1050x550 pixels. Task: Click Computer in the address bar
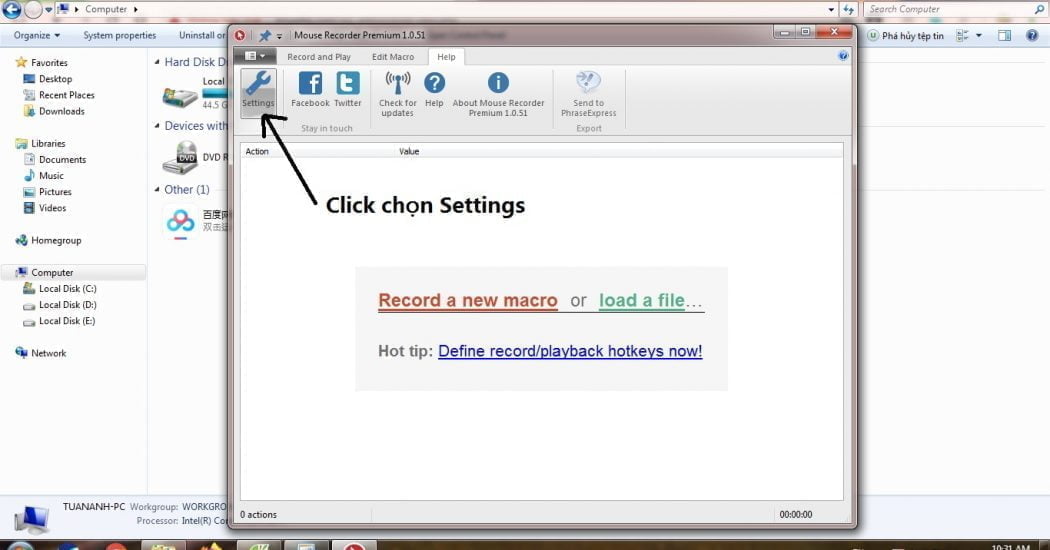coord(106,9)
